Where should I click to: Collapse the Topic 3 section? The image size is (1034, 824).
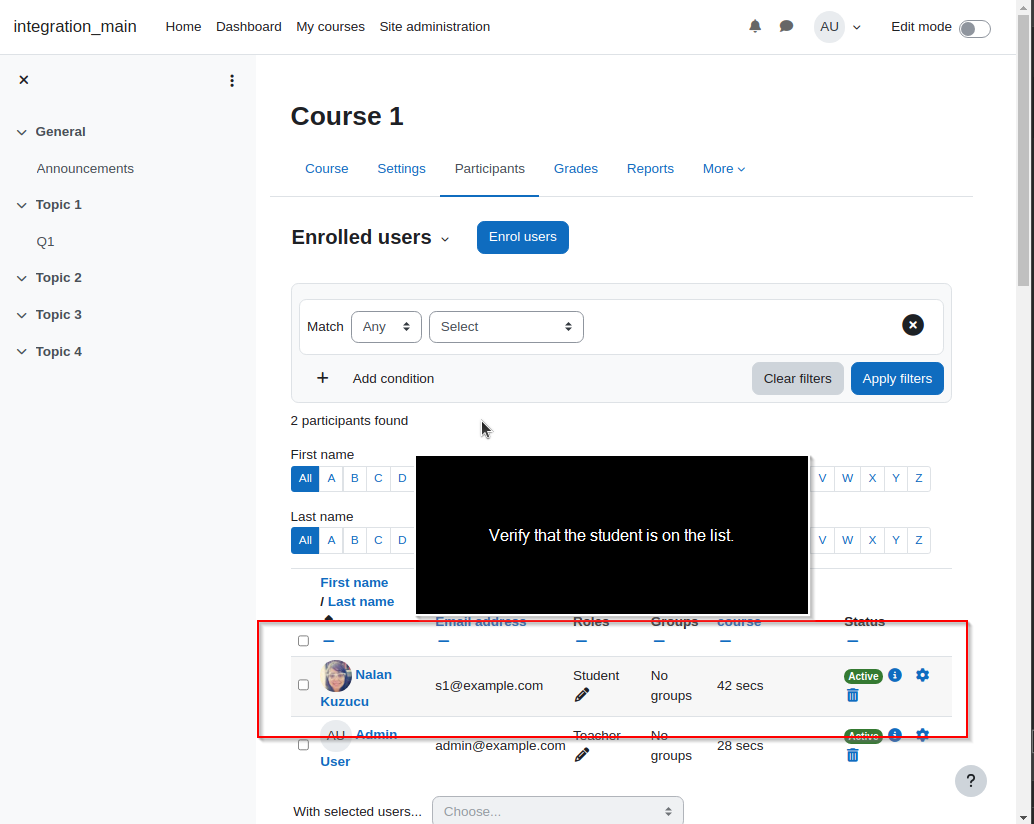click(x=22, y=315)
